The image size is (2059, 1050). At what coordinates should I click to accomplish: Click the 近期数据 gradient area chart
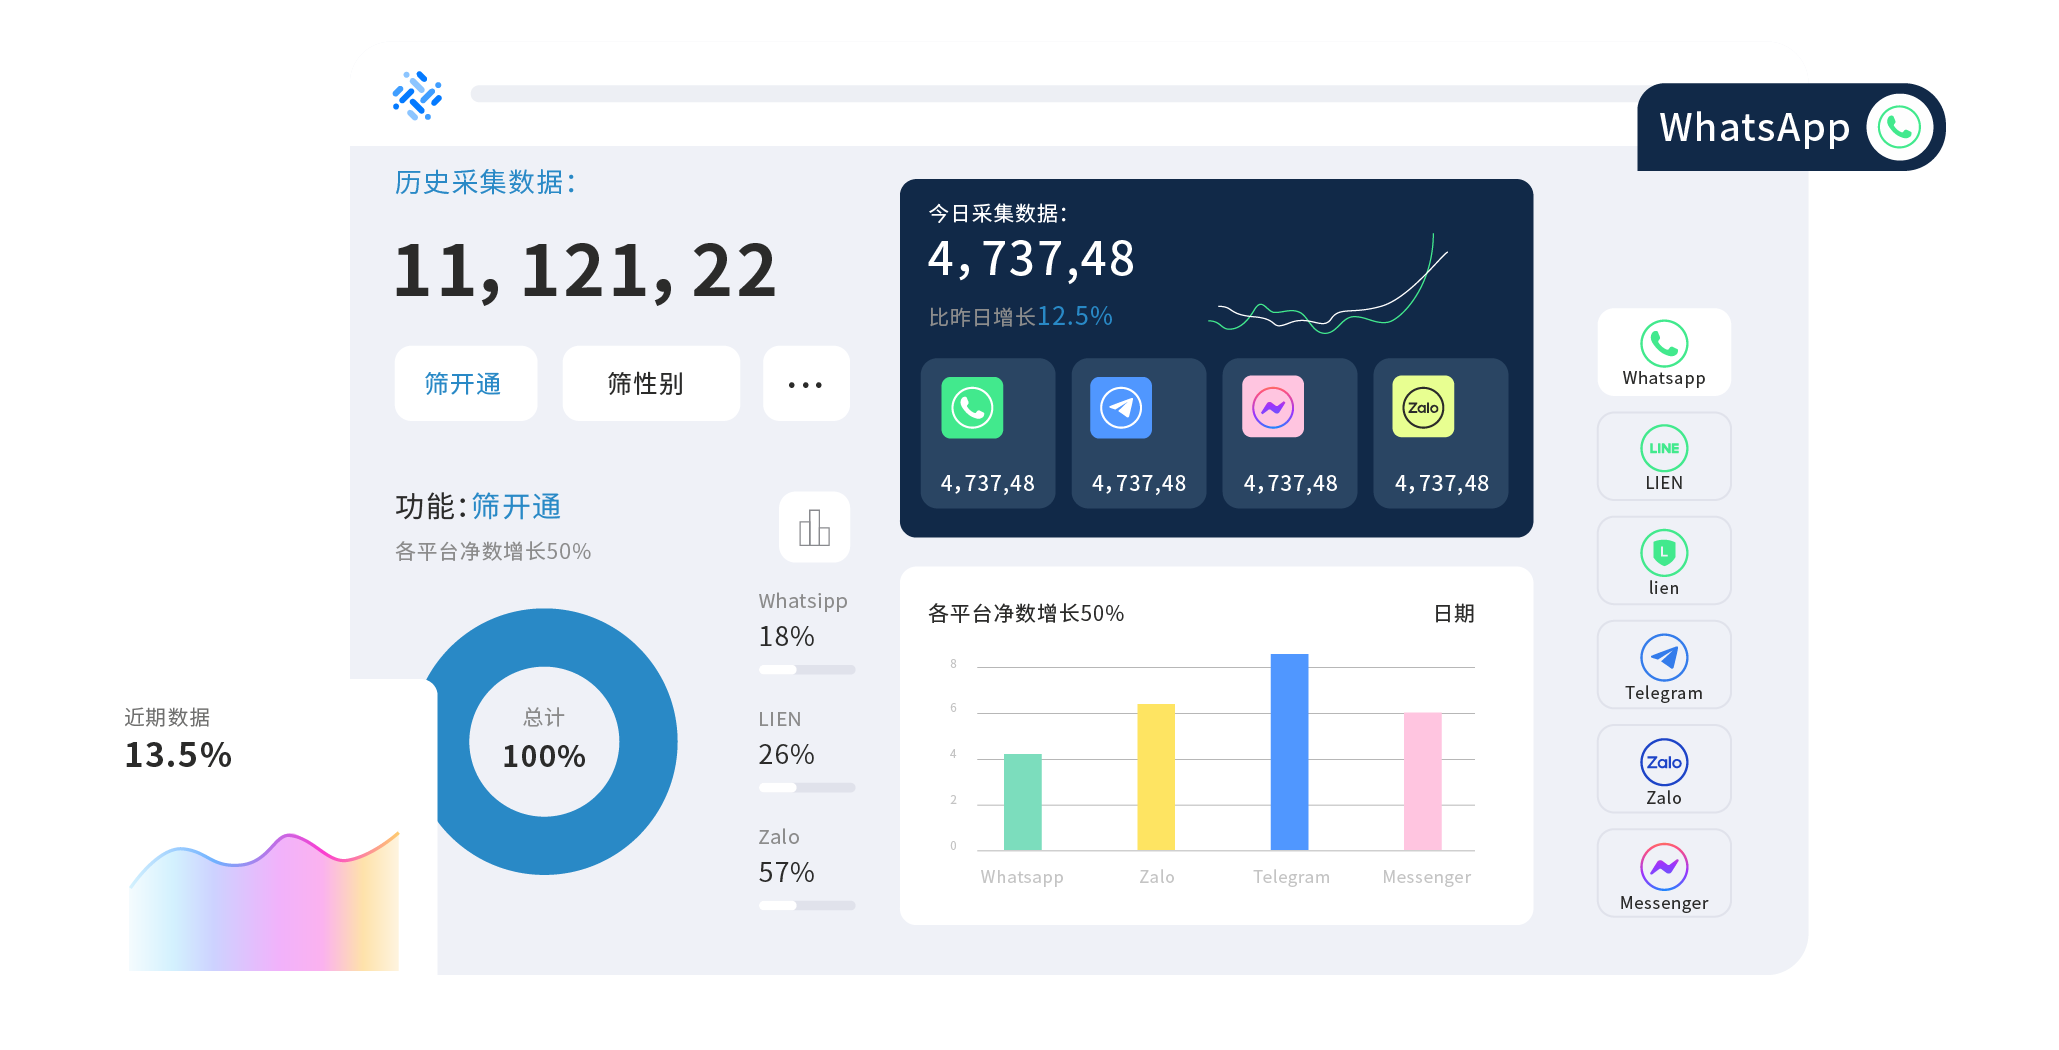point(264,901)
